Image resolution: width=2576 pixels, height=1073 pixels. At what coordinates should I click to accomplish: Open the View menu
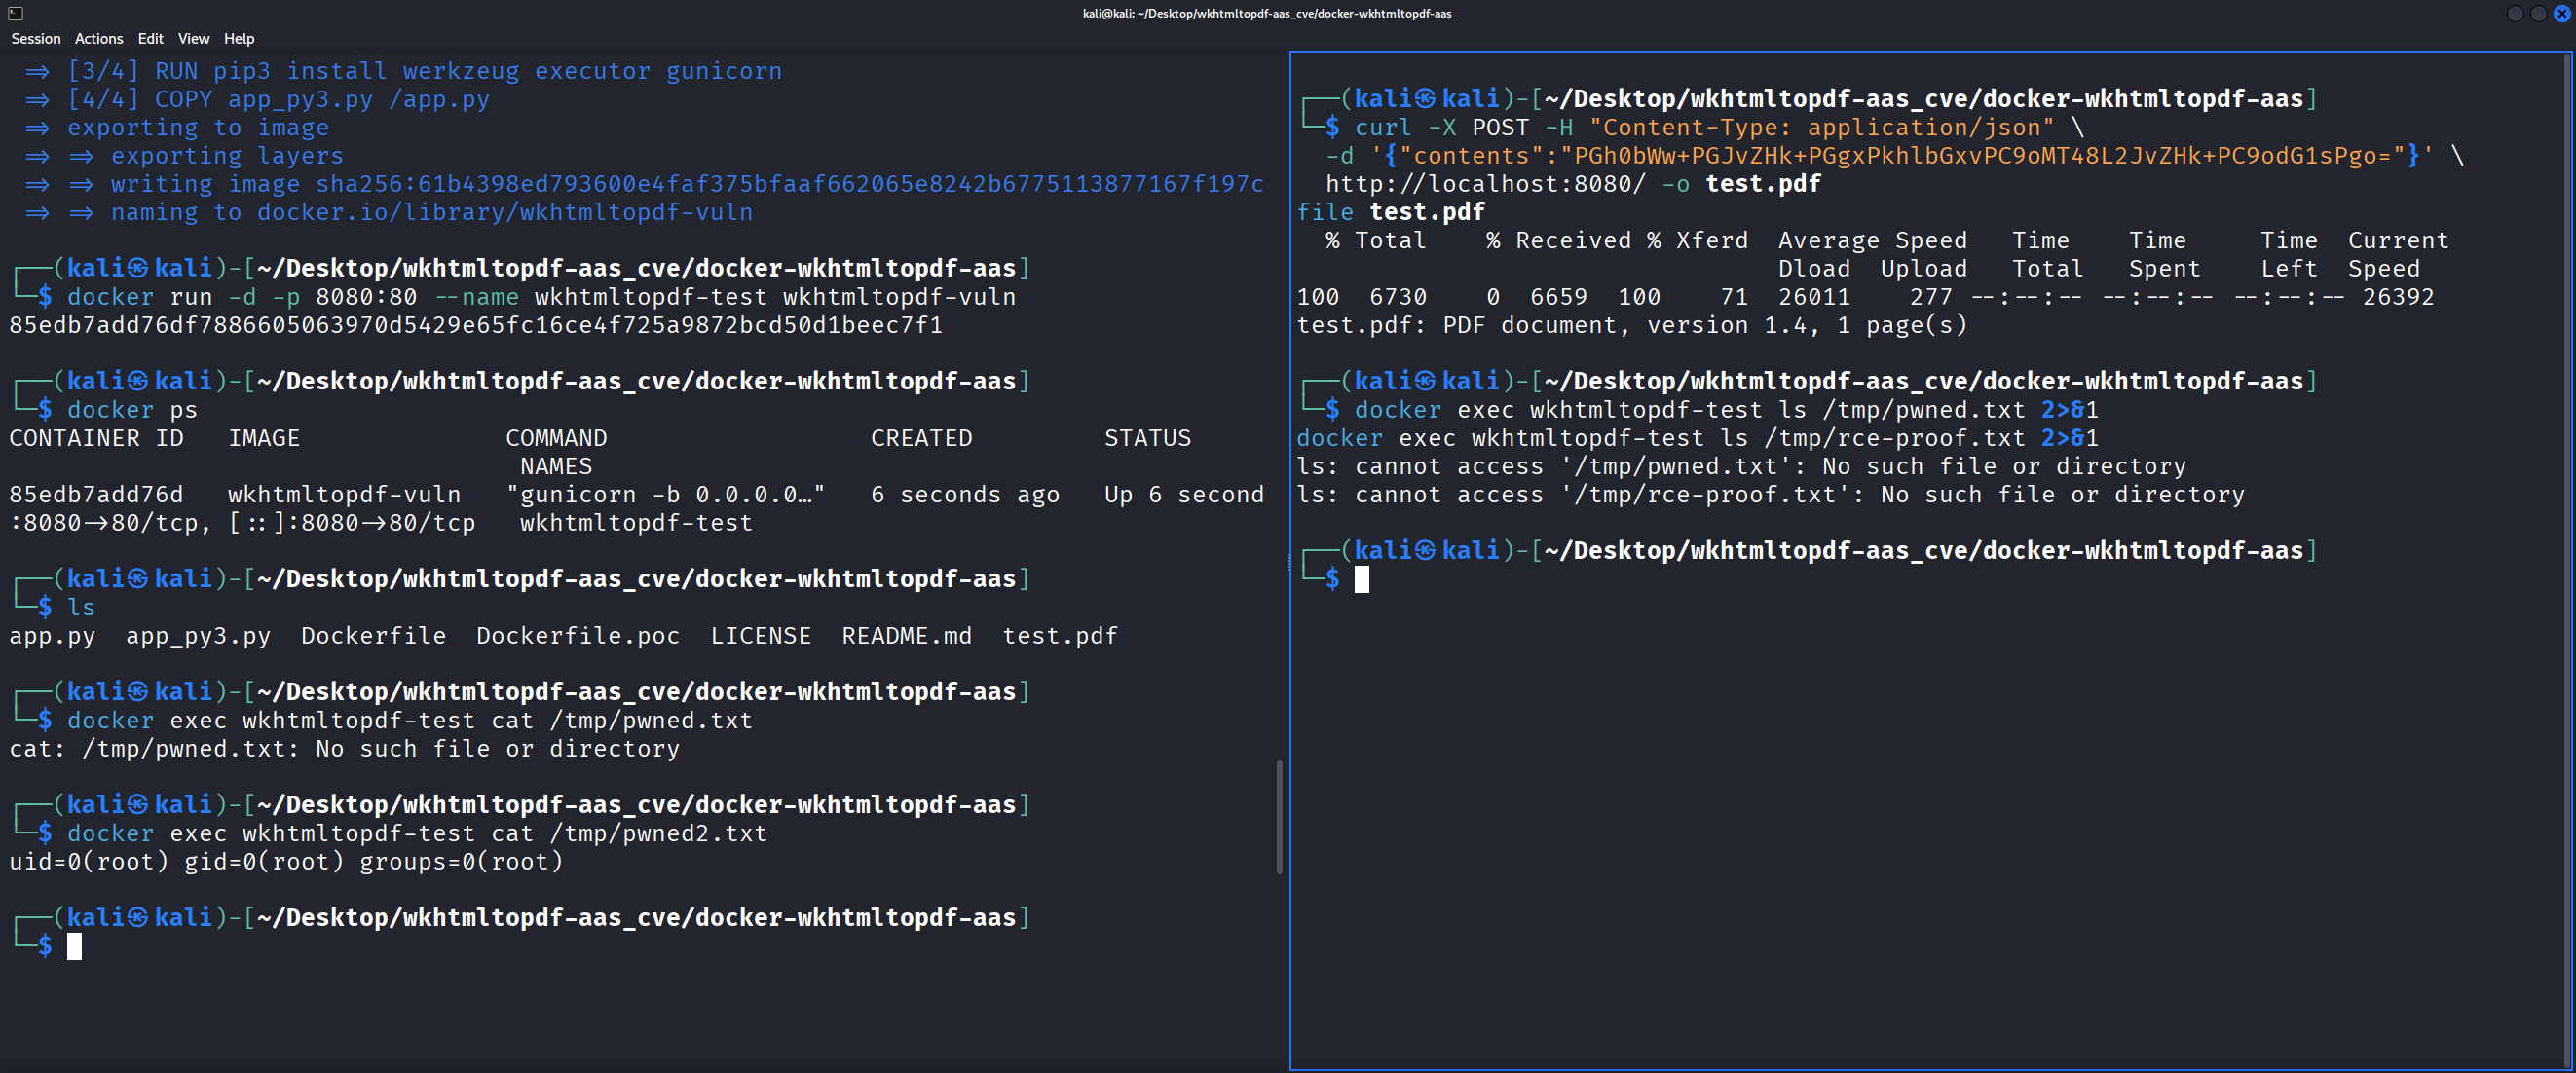click(x=194, y=39)
